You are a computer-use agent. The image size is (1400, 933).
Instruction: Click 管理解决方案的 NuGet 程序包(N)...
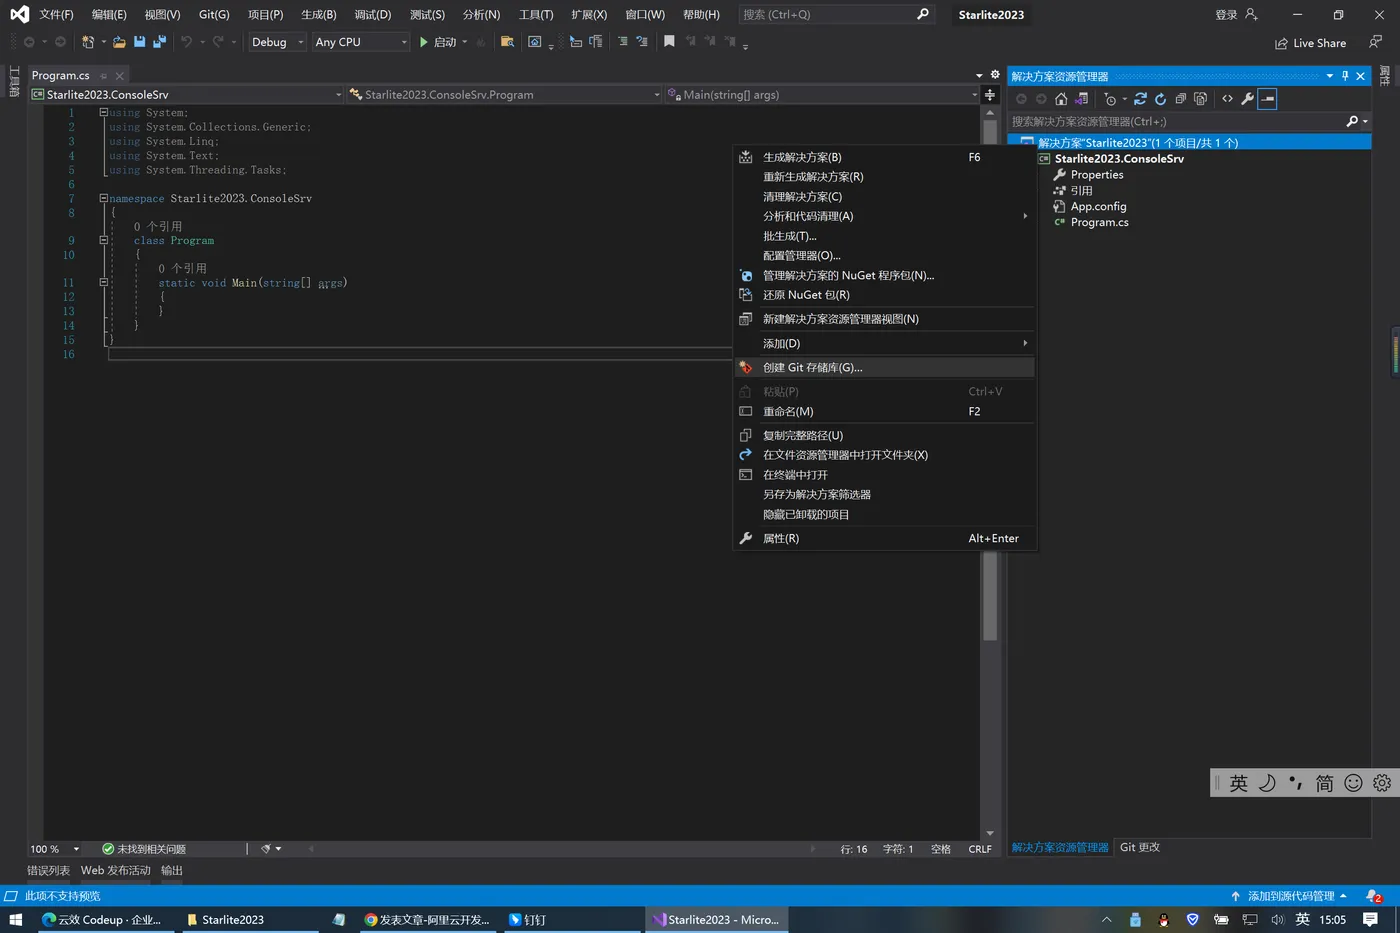(884, 275)
